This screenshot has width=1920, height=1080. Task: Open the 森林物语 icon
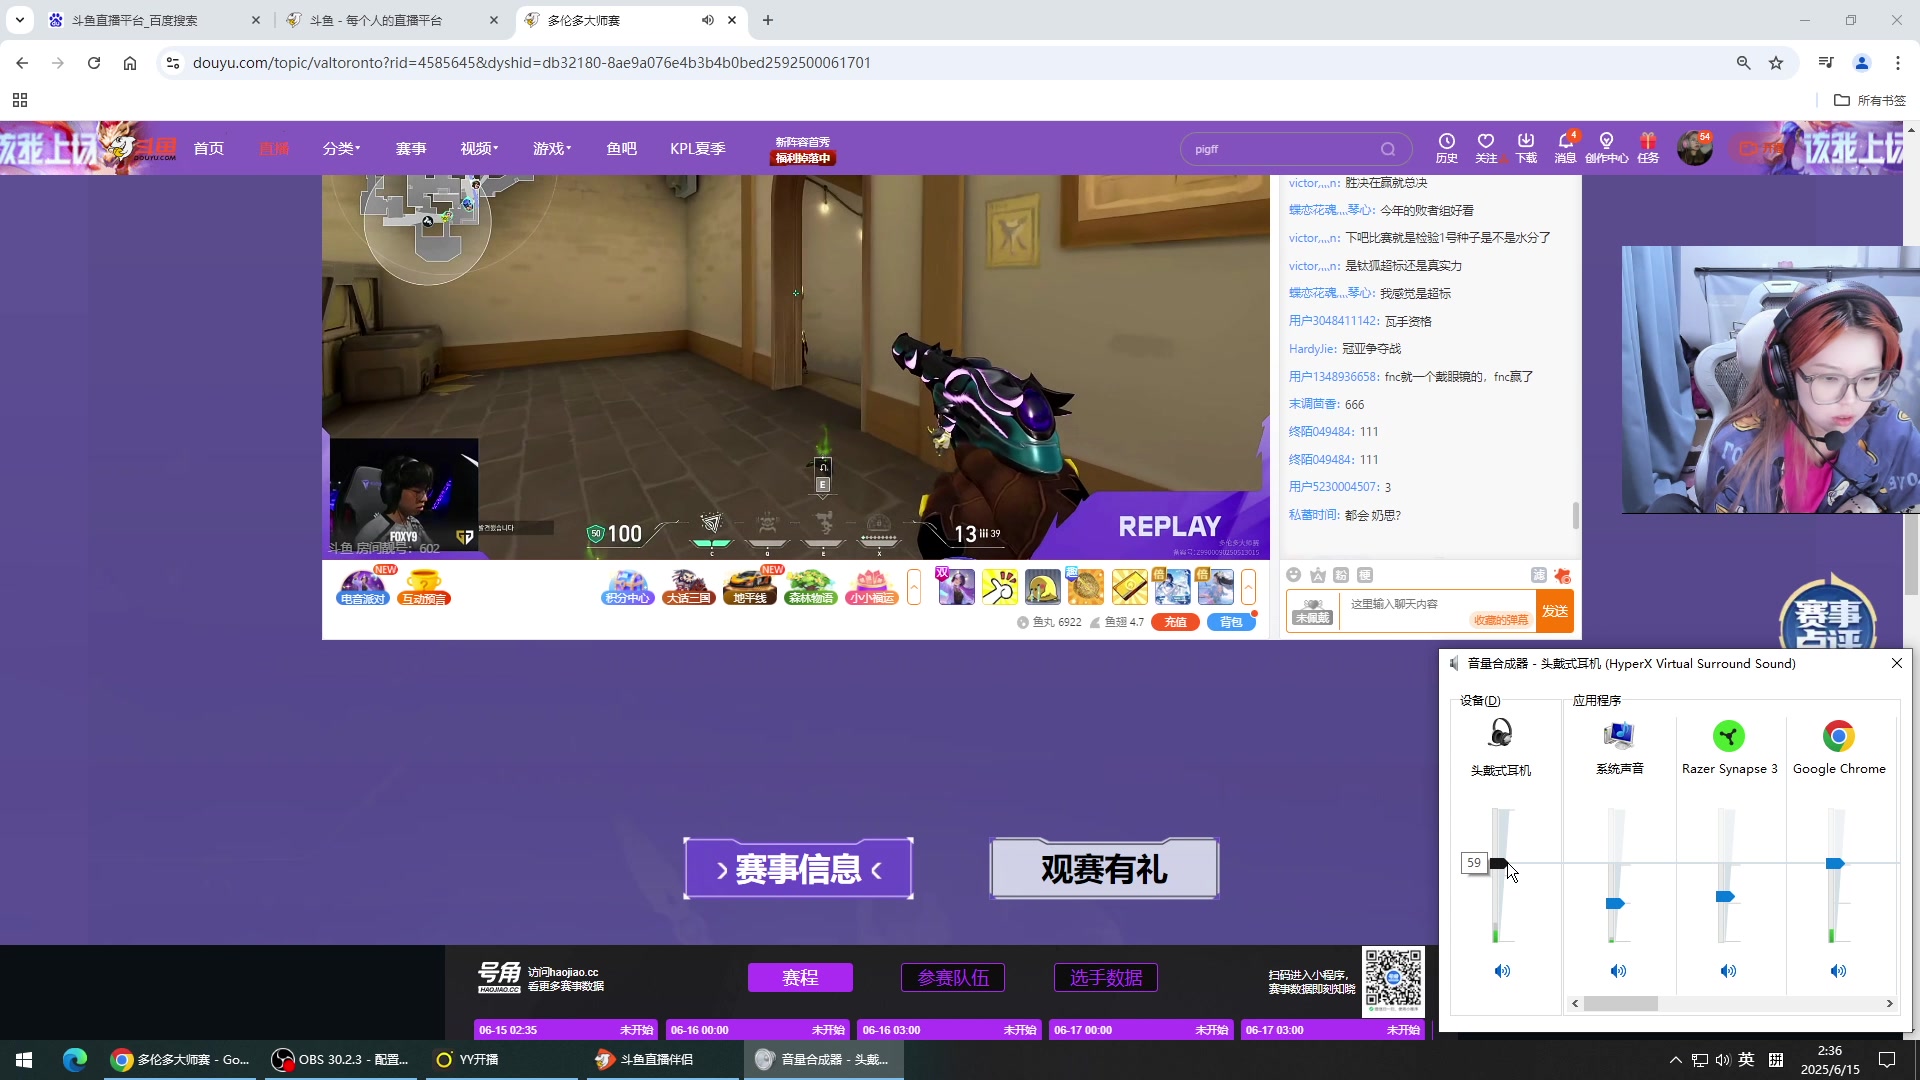point(811,587)
